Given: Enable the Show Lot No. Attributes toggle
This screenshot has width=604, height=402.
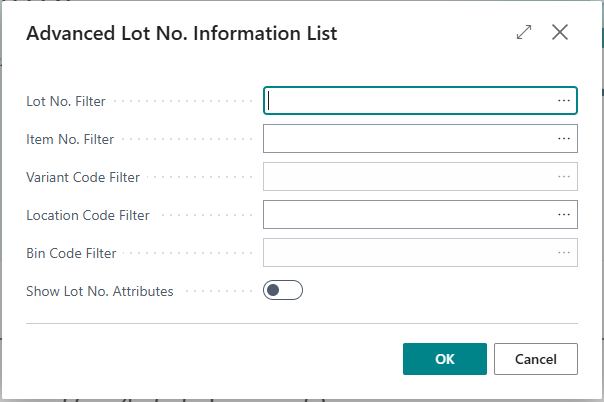Looking at the screenshot, I should point(282,291).
